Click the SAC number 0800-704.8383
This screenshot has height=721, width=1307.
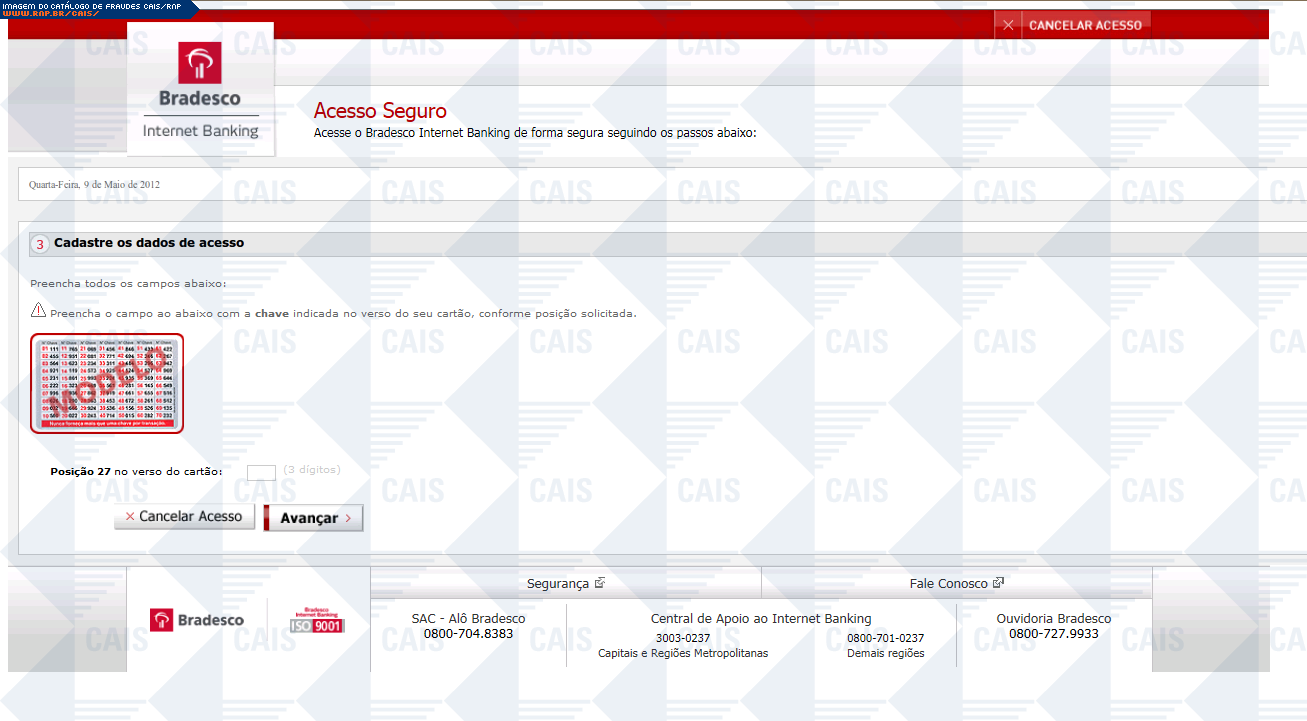pos(468,634)
